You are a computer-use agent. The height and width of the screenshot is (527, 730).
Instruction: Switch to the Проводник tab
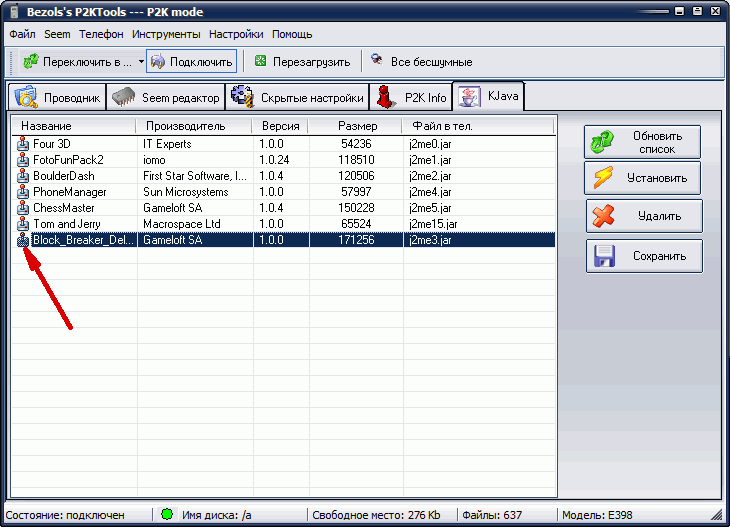57,97
